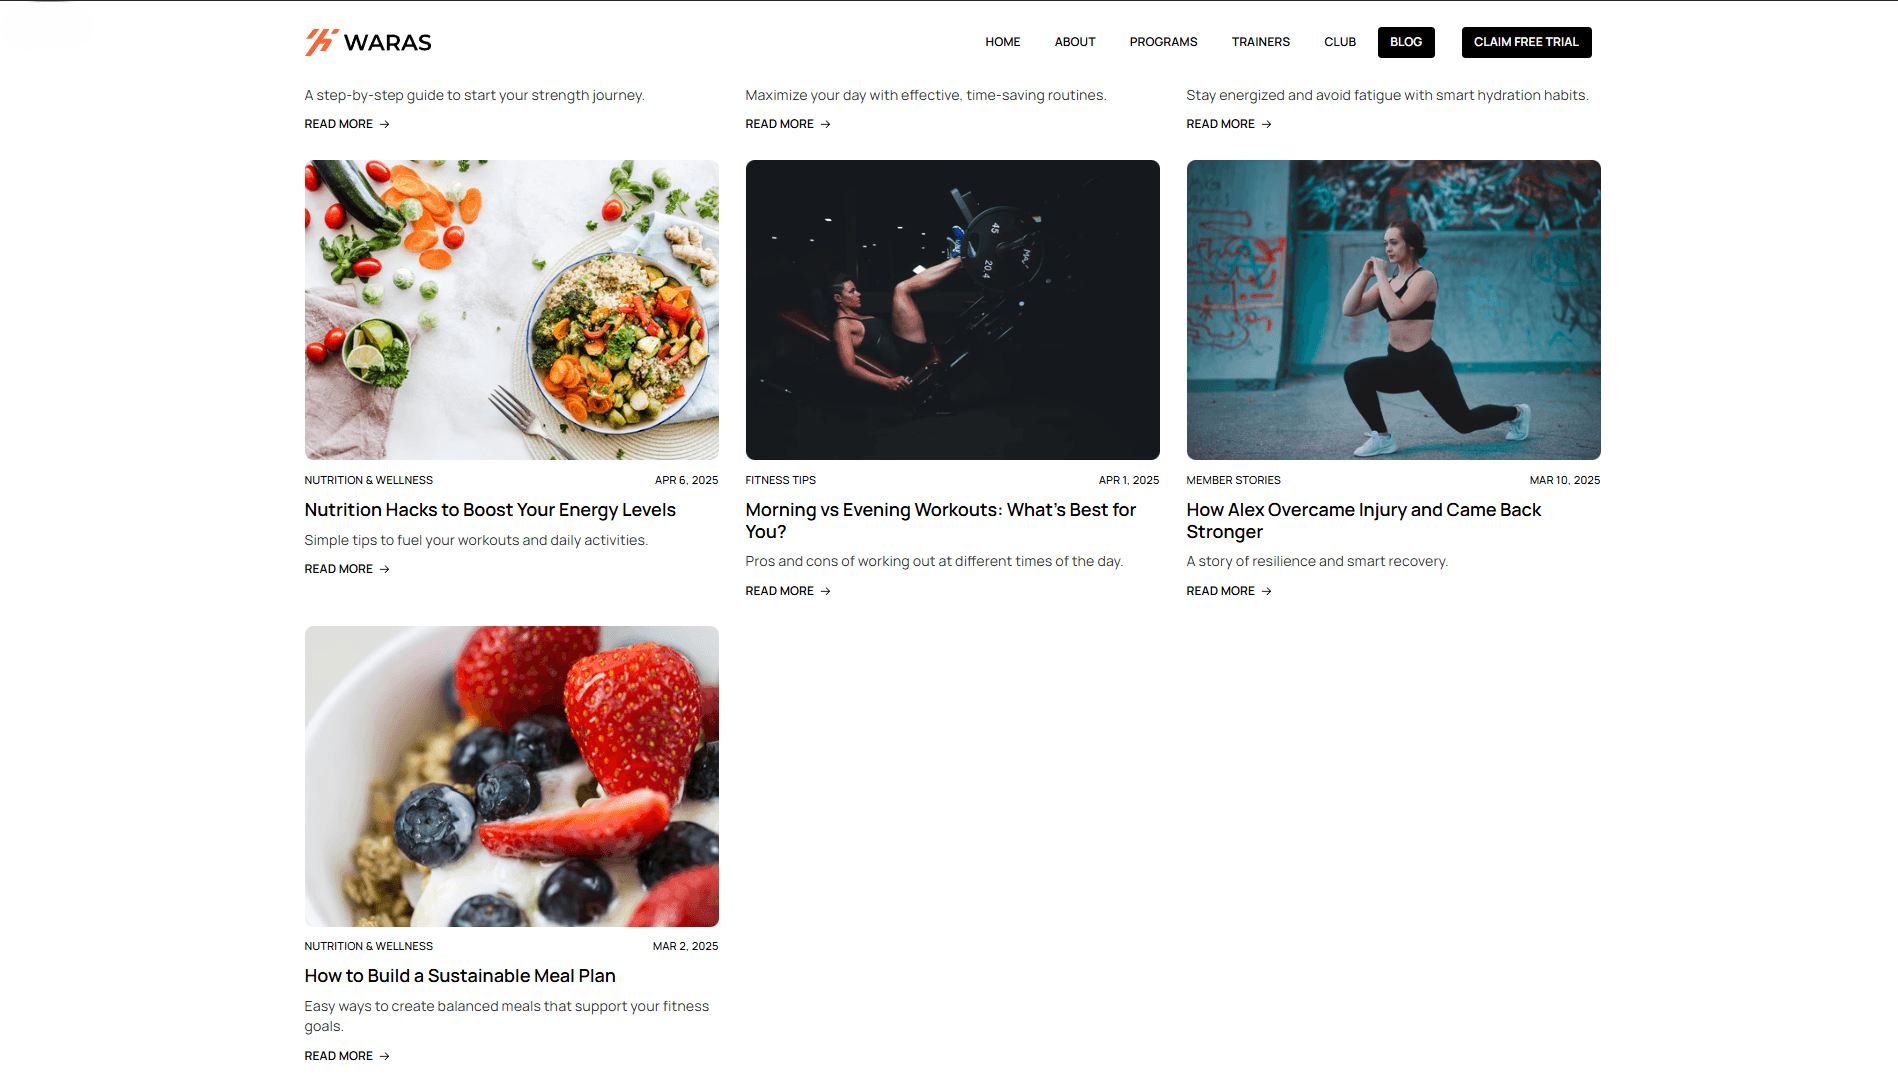Click arrow icon under Meal Plan Read More
This screenshot has height=1079, width=1898.
coord(384,1056)
